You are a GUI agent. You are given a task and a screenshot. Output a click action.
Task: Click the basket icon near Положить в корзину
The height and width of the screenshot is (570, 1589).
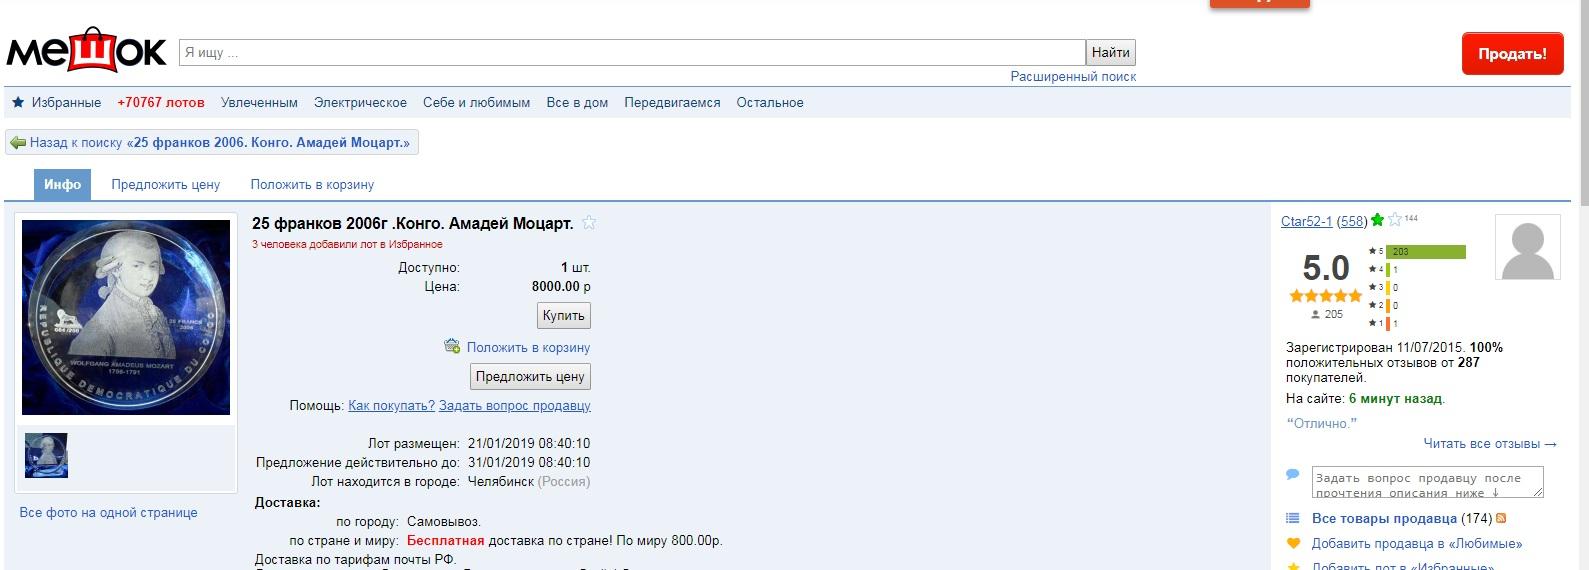452,347
